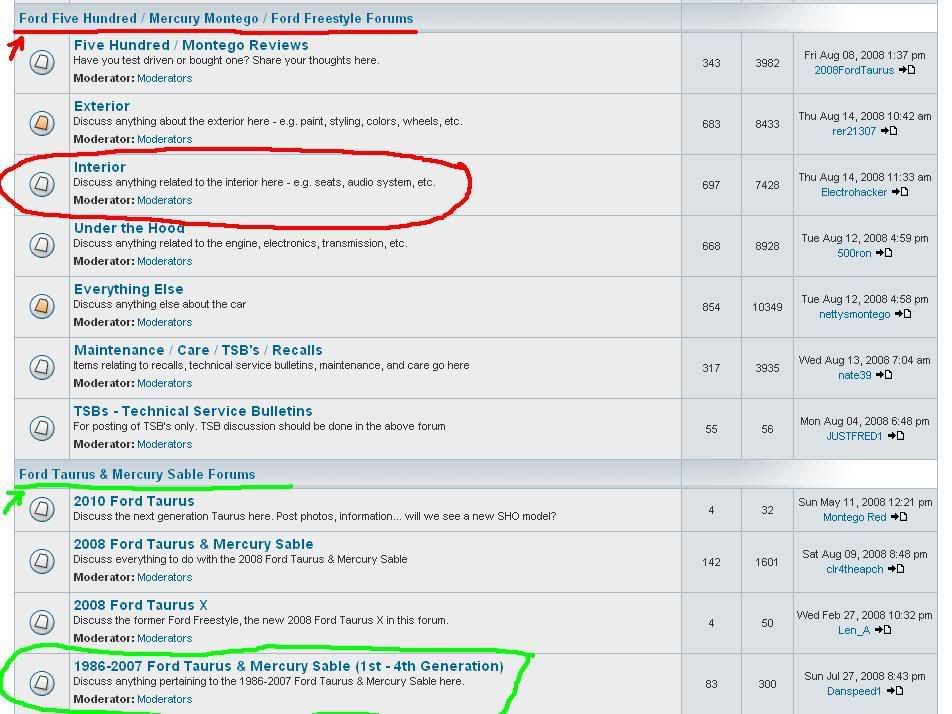Open user profile Danspeed1
This screenshot has height=714, width=952.
(x=854, y=692)
